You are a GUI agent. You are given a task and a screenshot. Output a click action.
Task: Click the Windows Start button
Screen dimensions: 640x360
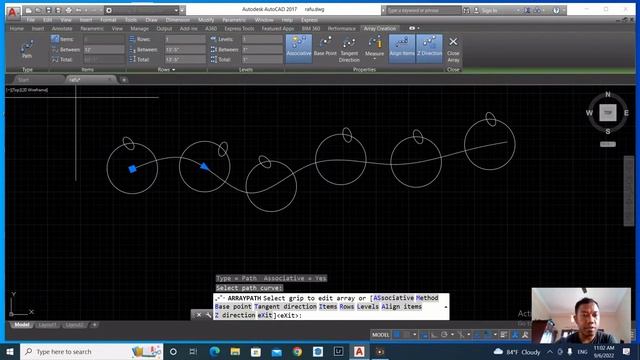point(10,352)
